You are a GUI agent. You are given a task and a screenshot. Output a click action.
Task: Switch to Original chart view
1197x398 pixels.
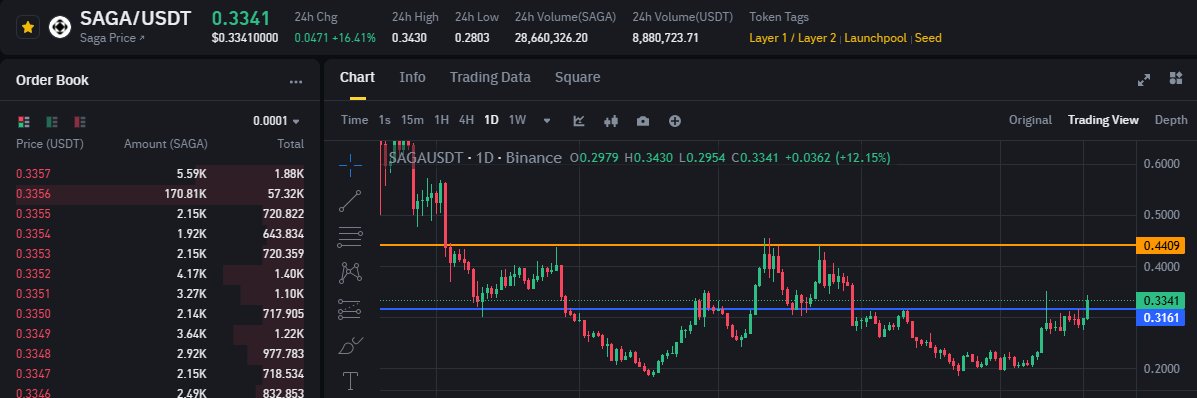click(x=1031, y=120)
